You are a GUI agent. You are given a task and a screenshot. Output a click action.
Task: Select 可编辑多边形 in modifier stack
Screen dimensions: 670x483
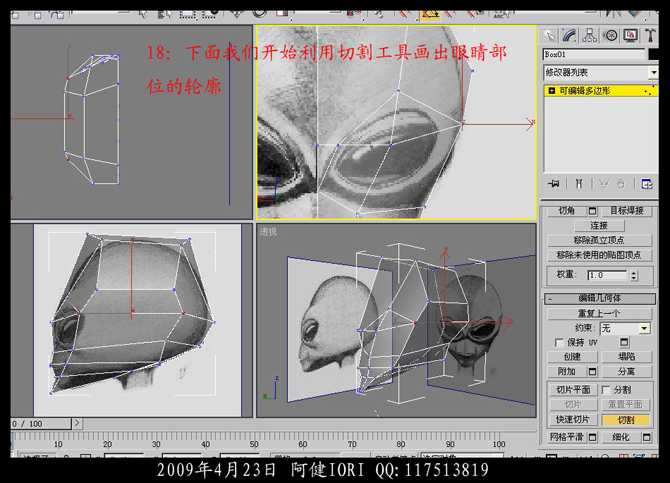[x=600, y=91]
